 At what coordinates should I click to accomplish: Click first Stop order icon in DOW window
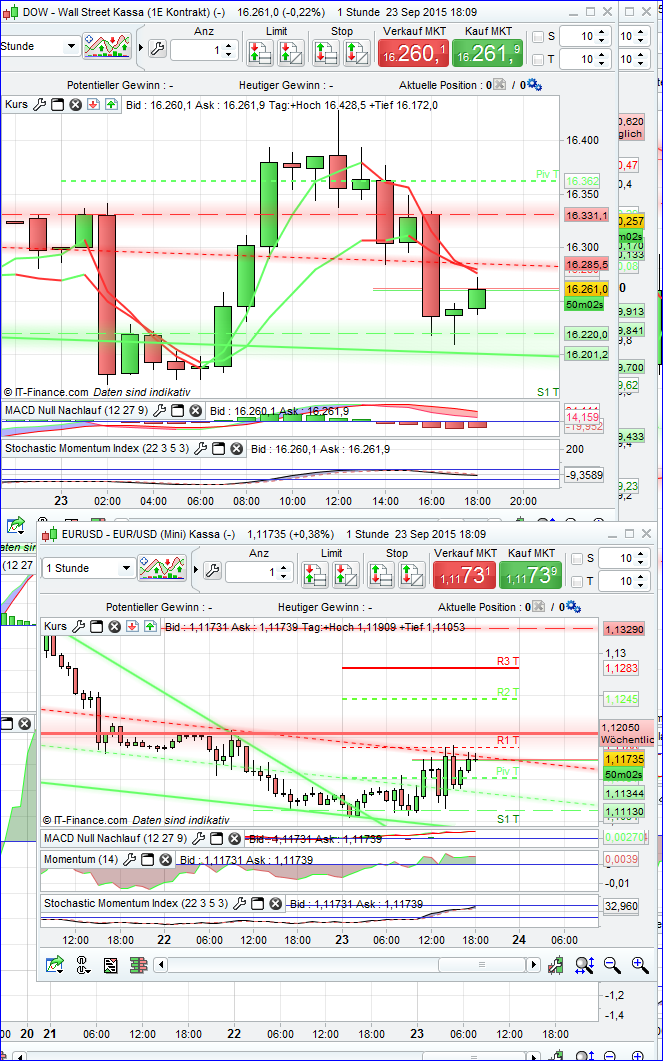[x=325, y=52]
